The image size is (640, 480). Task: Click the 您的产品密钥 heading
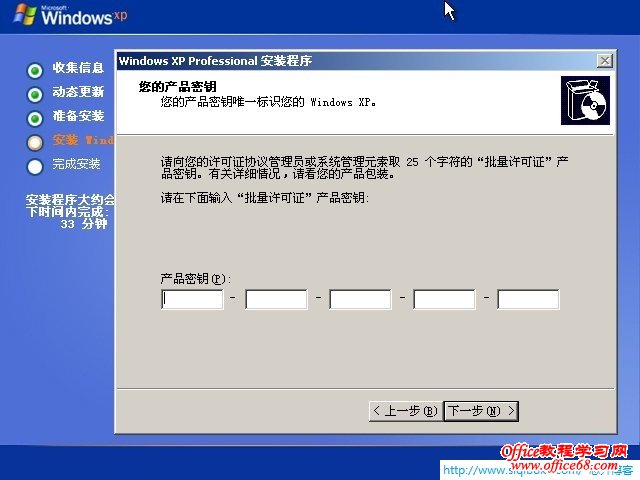[x=178, y=87]
